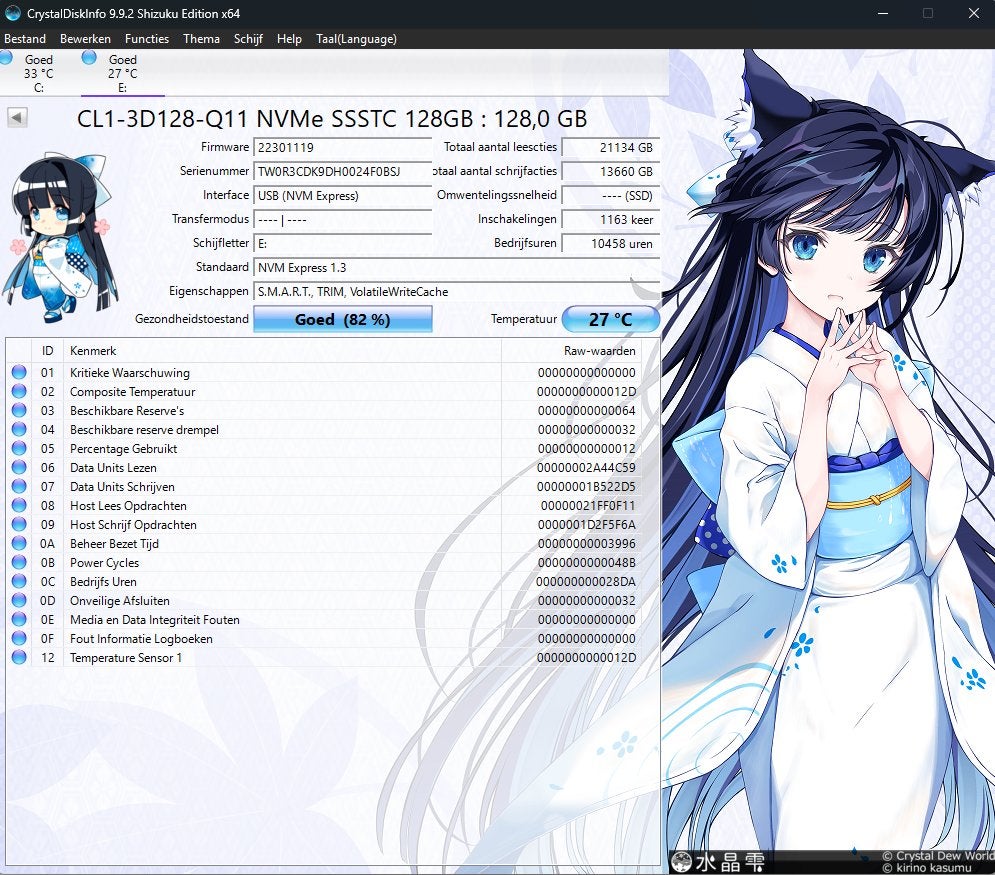Image resolution: width=995 pixels, height=875 pixels.
Task: Click the Omwentelingssnelheid value ---- (SSD)
Action: point(610,195)
